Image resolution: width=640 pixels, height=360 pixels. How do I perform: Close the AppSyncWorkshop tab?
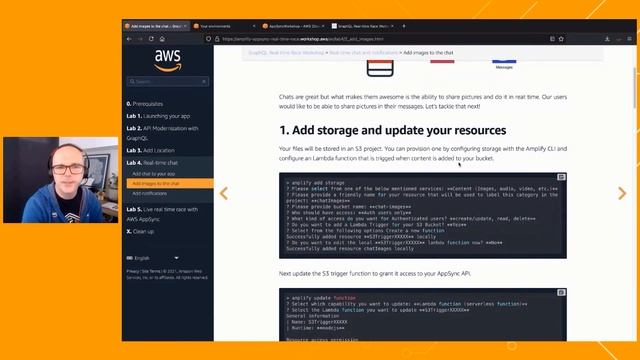point(323,26)
